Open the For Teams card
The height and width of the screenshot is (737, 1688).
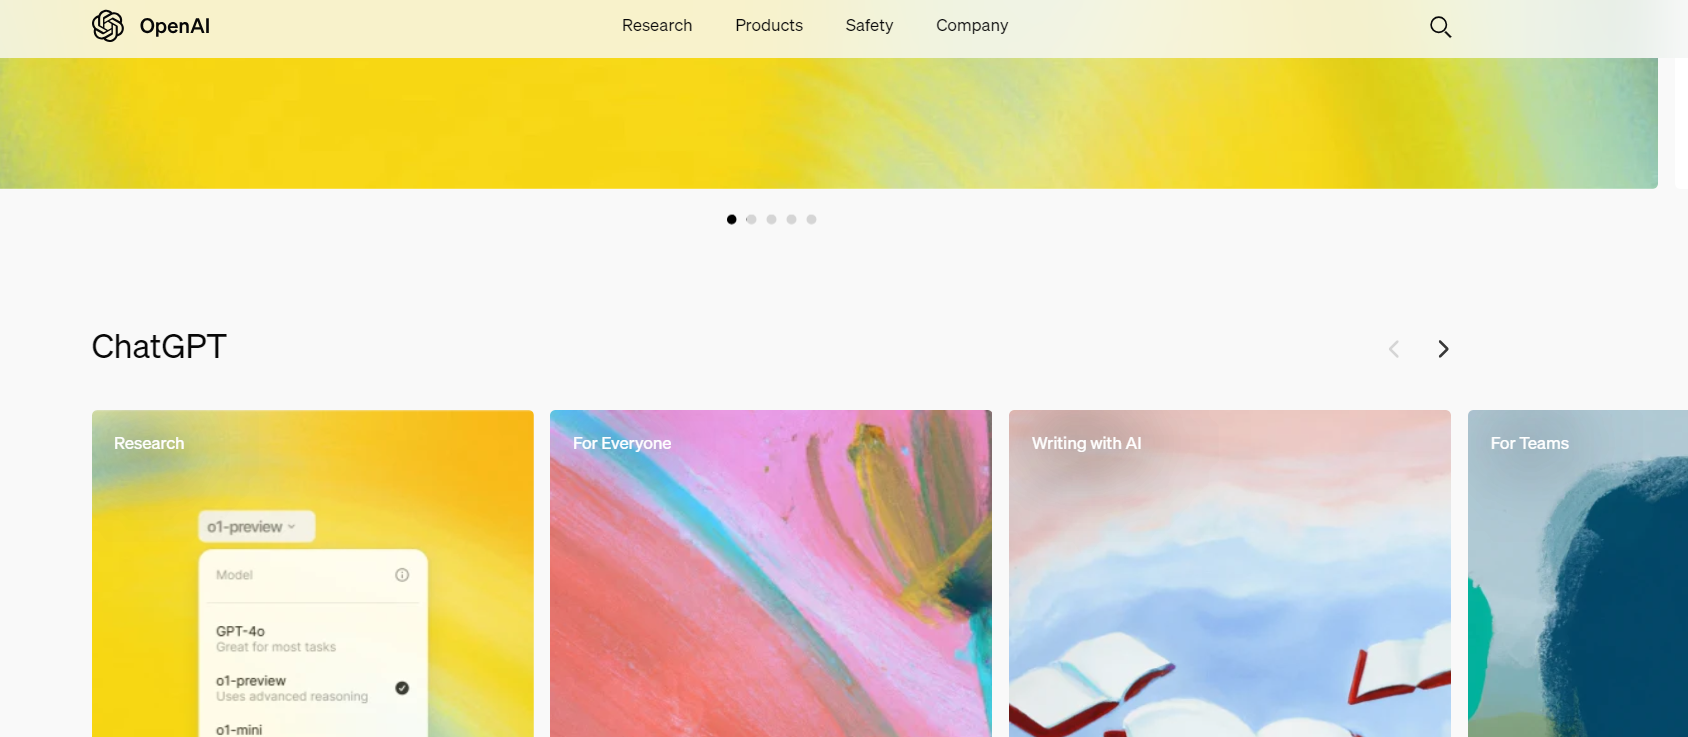pyautogui.click(x=1578, y=573)
